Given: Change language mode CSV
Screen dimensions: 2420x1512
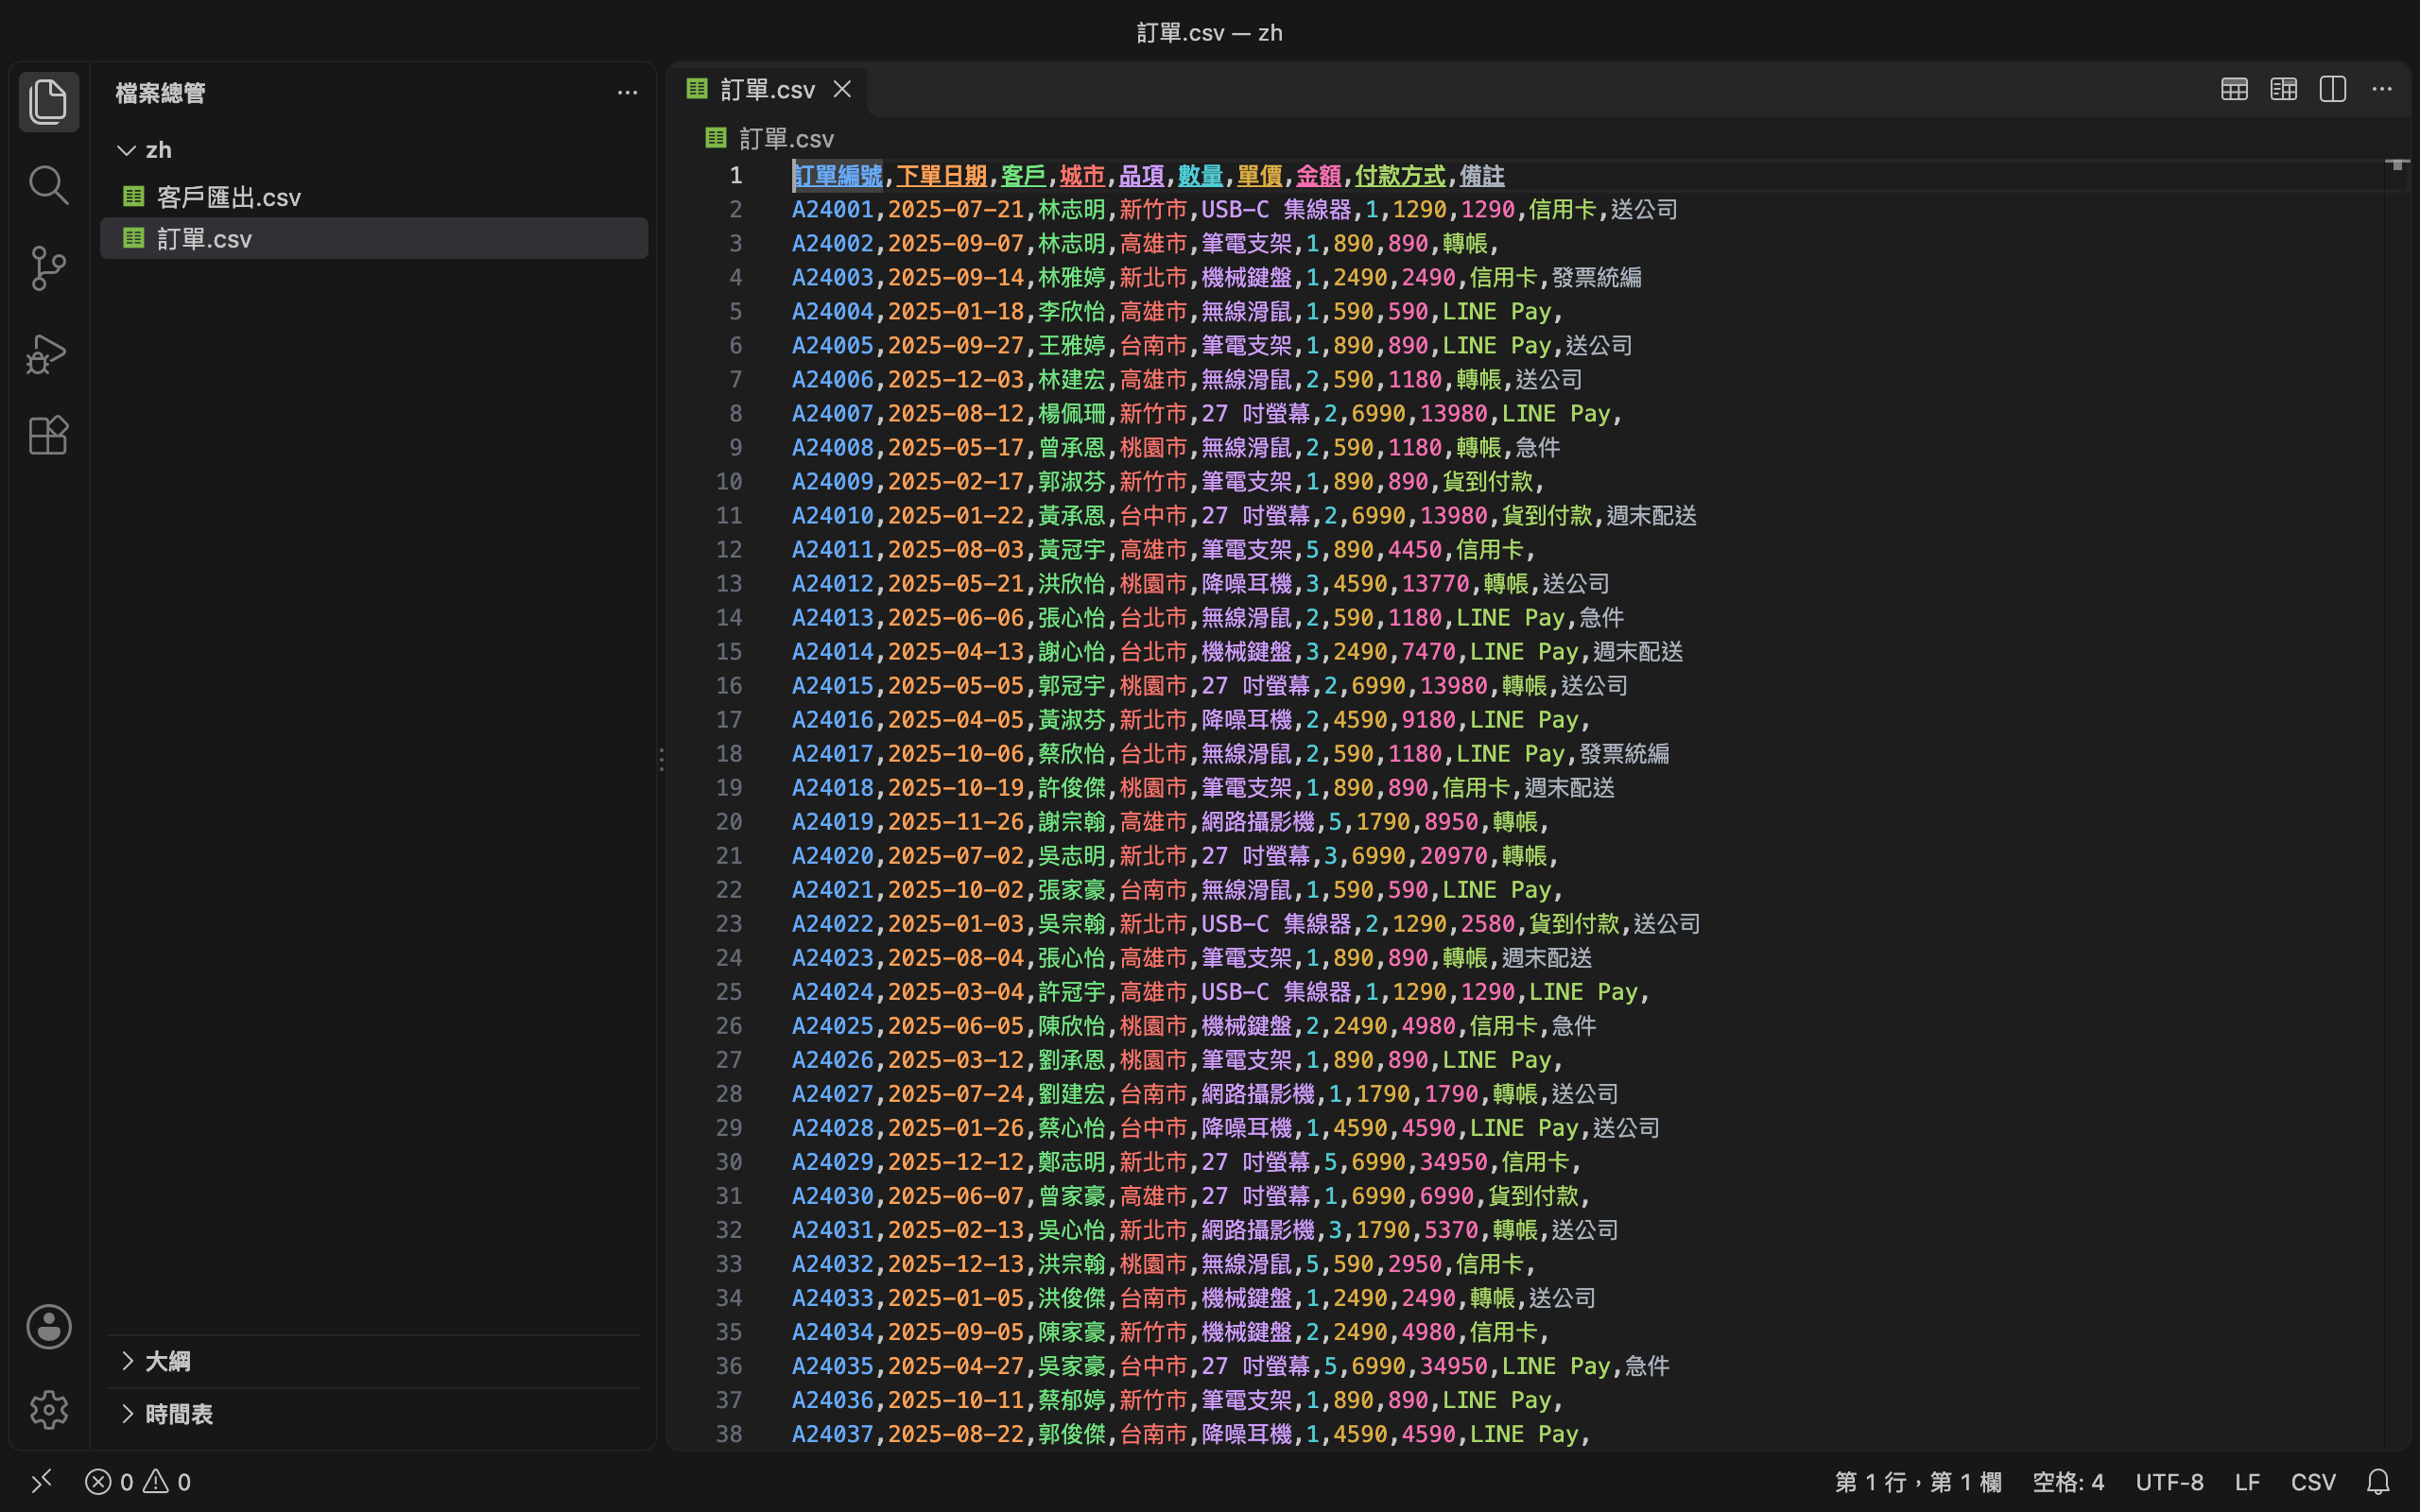Looking at the screenshot, I should [2313, 1481].
